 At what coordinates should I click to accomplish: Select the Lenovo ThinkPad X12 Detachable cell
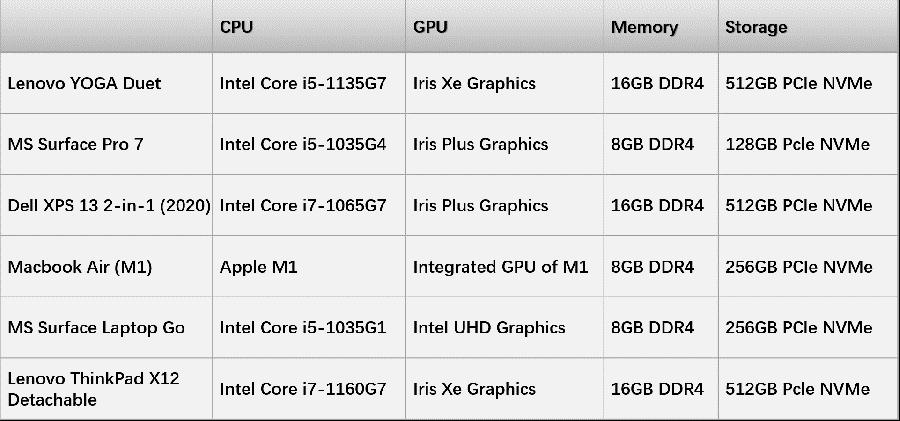(93, 389)
